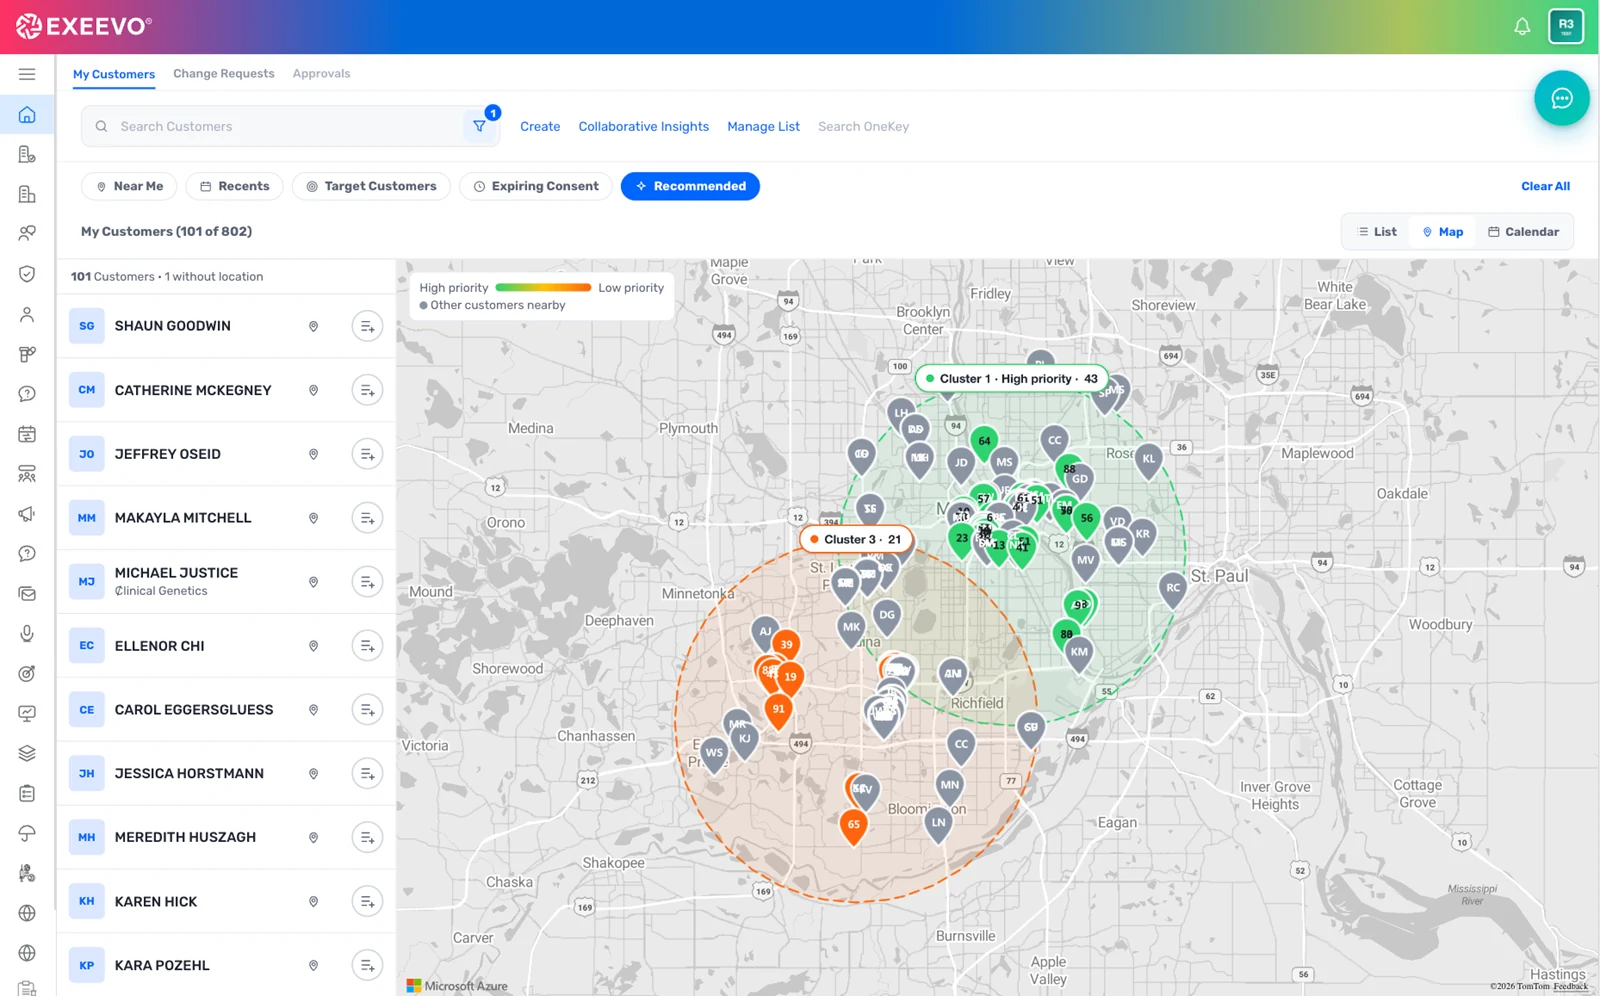Viewport: 1600px width, 1000px height.
Task: Toggle the Recents filter chip
Action: [234, 186]
